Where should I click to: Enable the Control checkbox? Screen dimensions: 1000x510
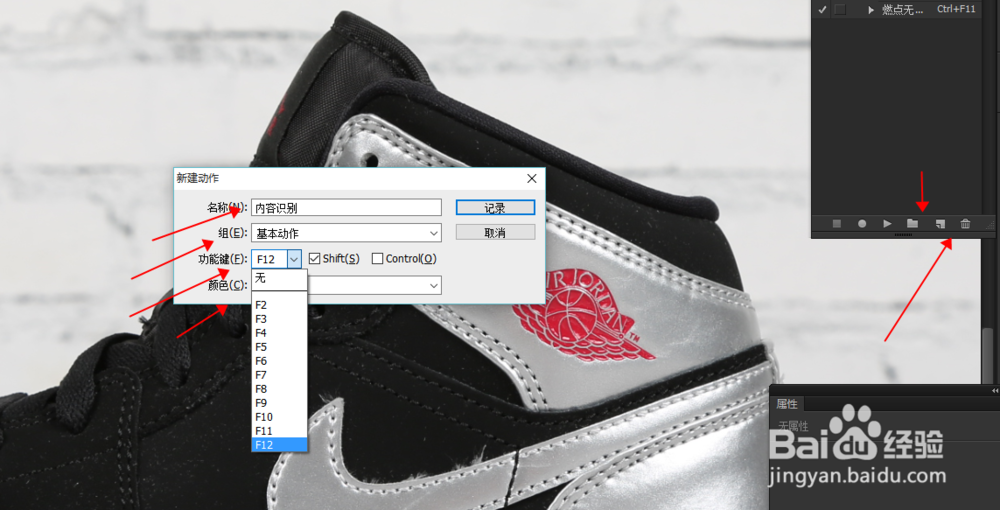point(377,259)
